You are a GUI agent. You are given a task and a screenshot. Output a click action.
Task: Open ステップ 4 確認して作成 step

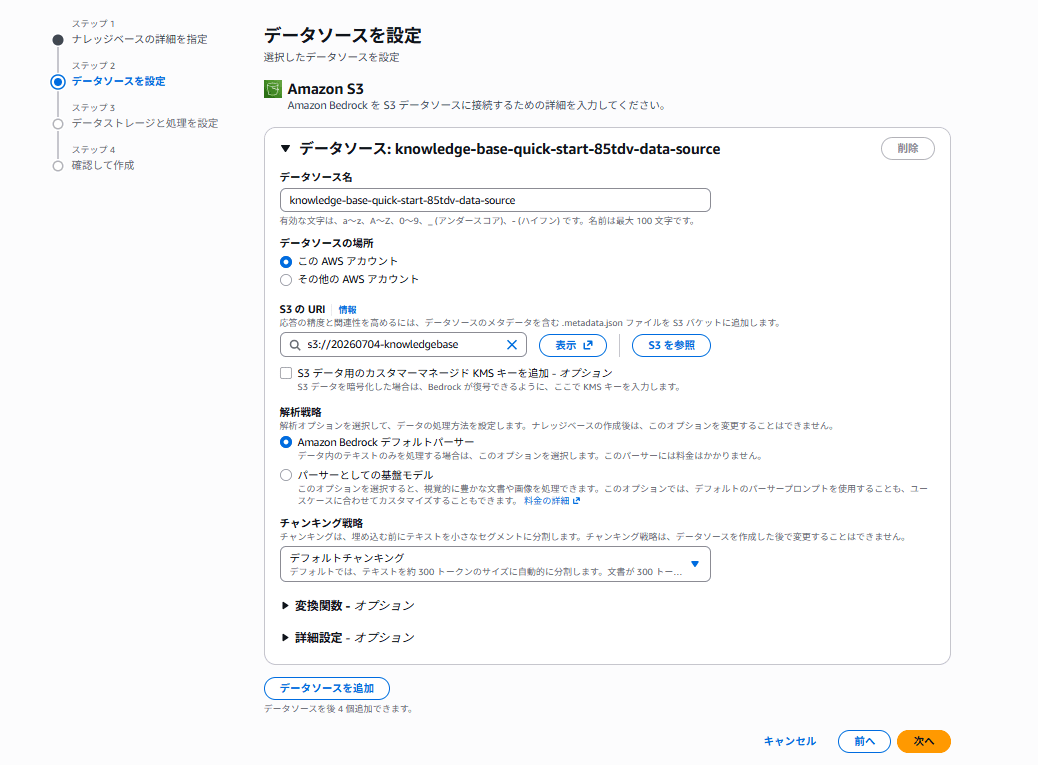(103, 165)
